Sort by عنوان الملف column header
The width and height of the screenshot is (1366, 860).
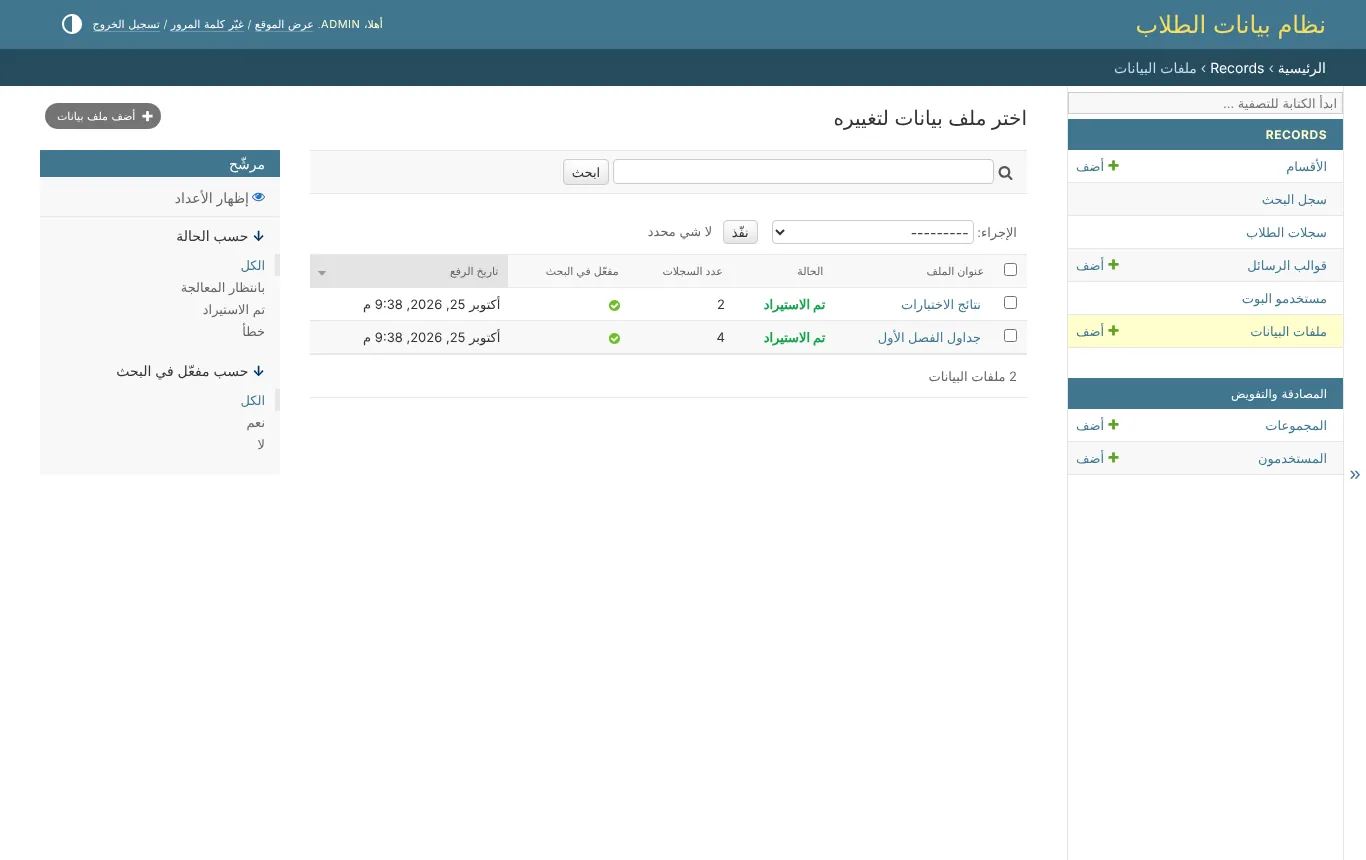pos(955,271)
